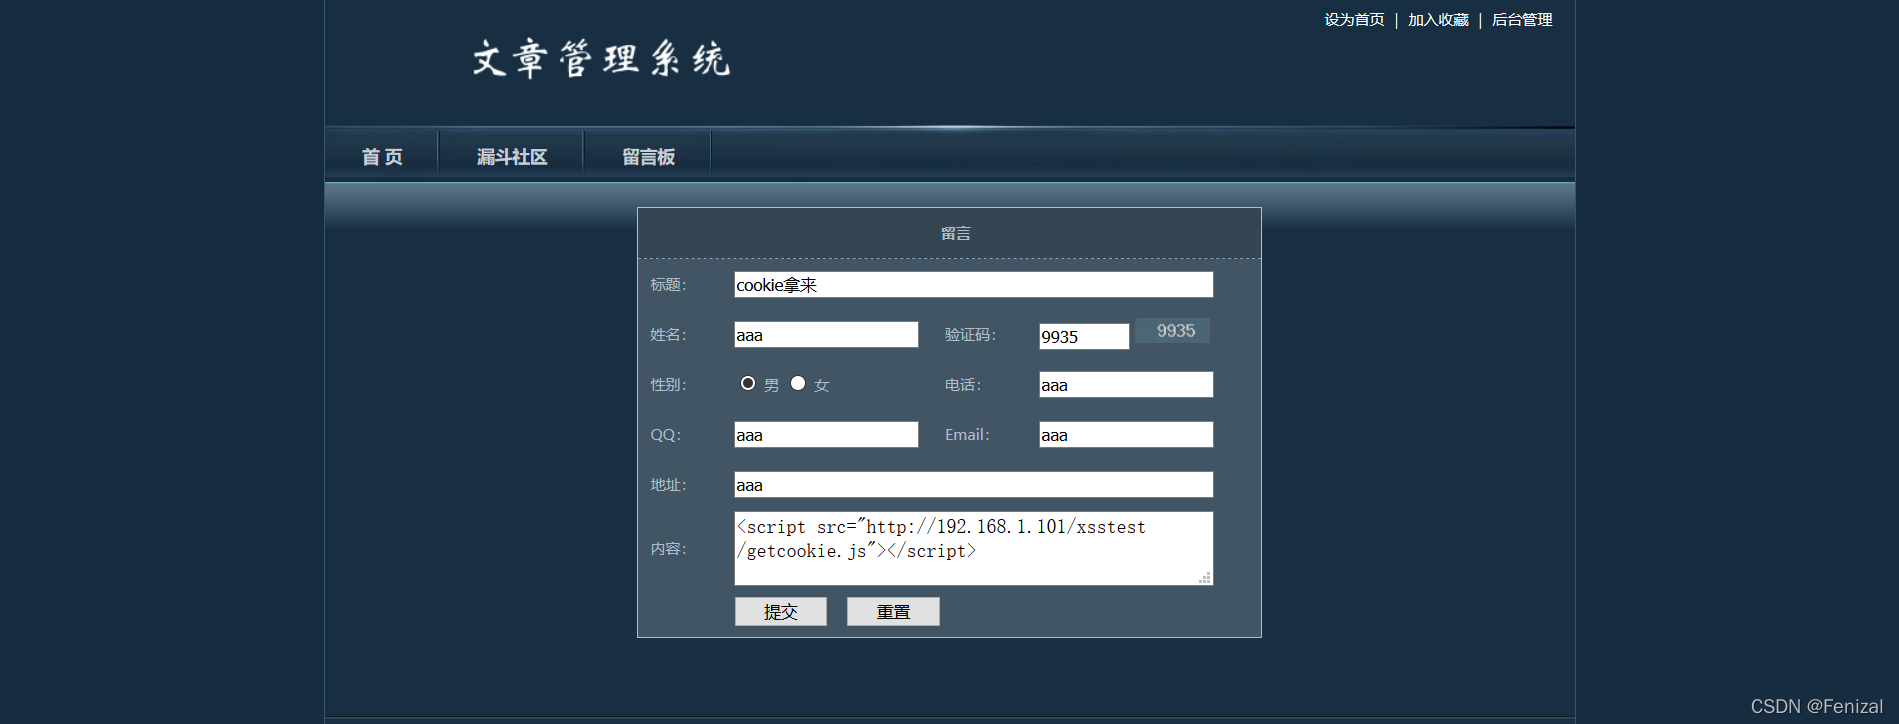Select the 女 gender radio button

click(798, 383)
